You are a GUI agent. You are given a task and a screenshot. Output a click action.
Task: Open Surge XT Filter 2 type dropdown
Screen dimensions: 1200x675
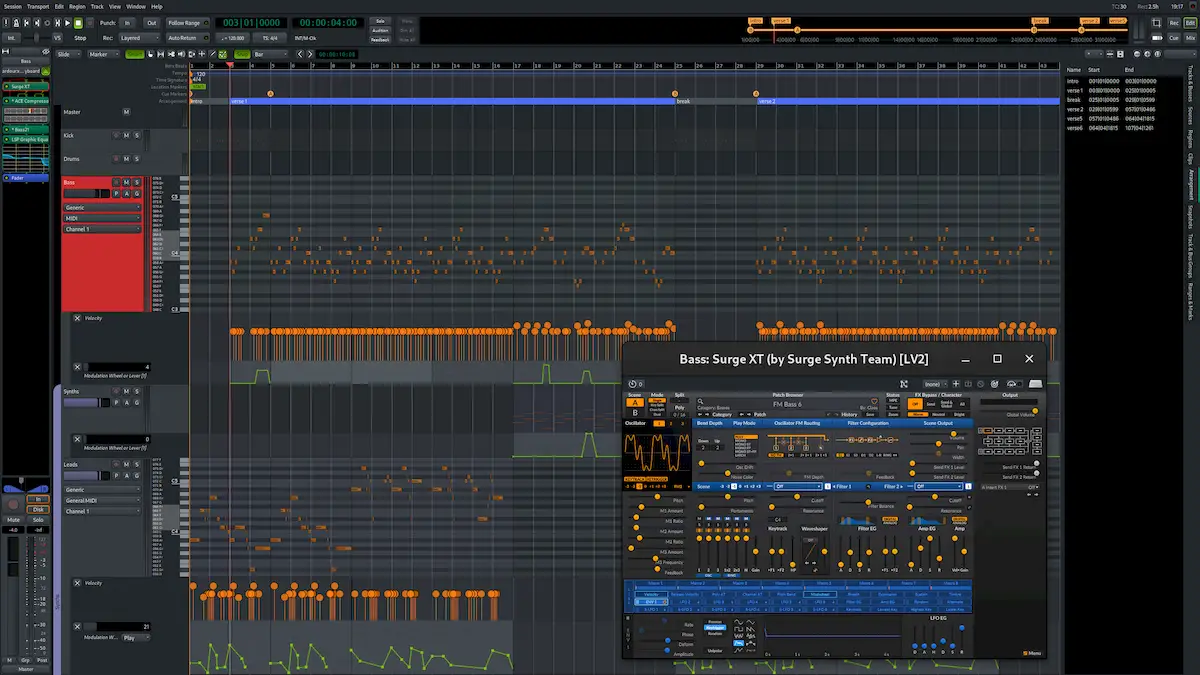point(938,486)
